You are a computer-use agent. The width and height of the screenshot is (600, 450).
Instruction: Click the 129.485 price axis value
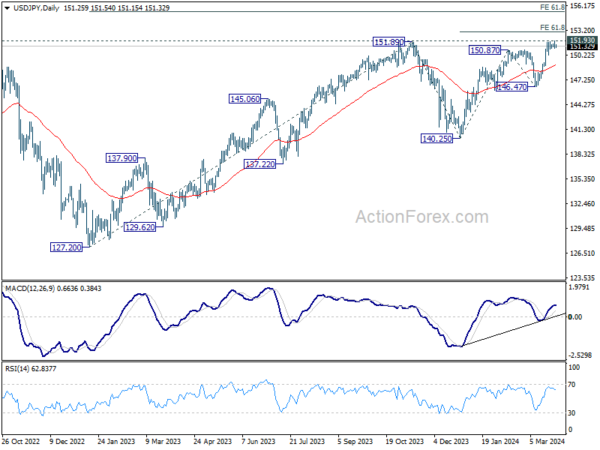click(582, 229)
